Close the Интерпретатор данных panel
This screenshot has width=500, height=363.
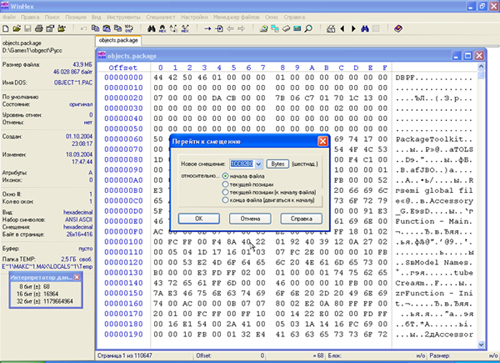pos(77,277)
